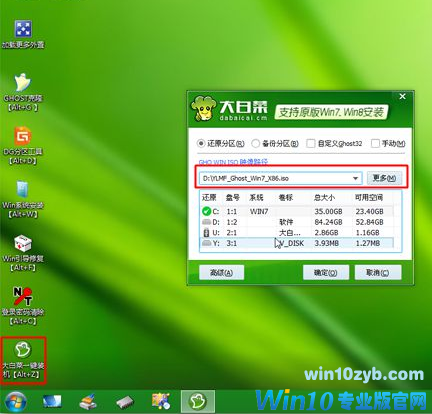Click the 可用空间 column header
The width and height of the screenshot is (432, 414).
coord(369,198)
